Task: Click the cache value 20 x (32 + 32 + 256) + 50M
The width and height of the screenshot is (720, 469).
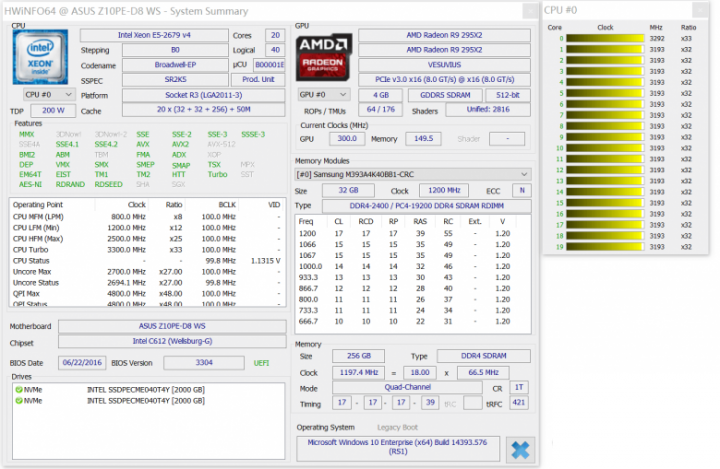Action: (x=203, y=109)
